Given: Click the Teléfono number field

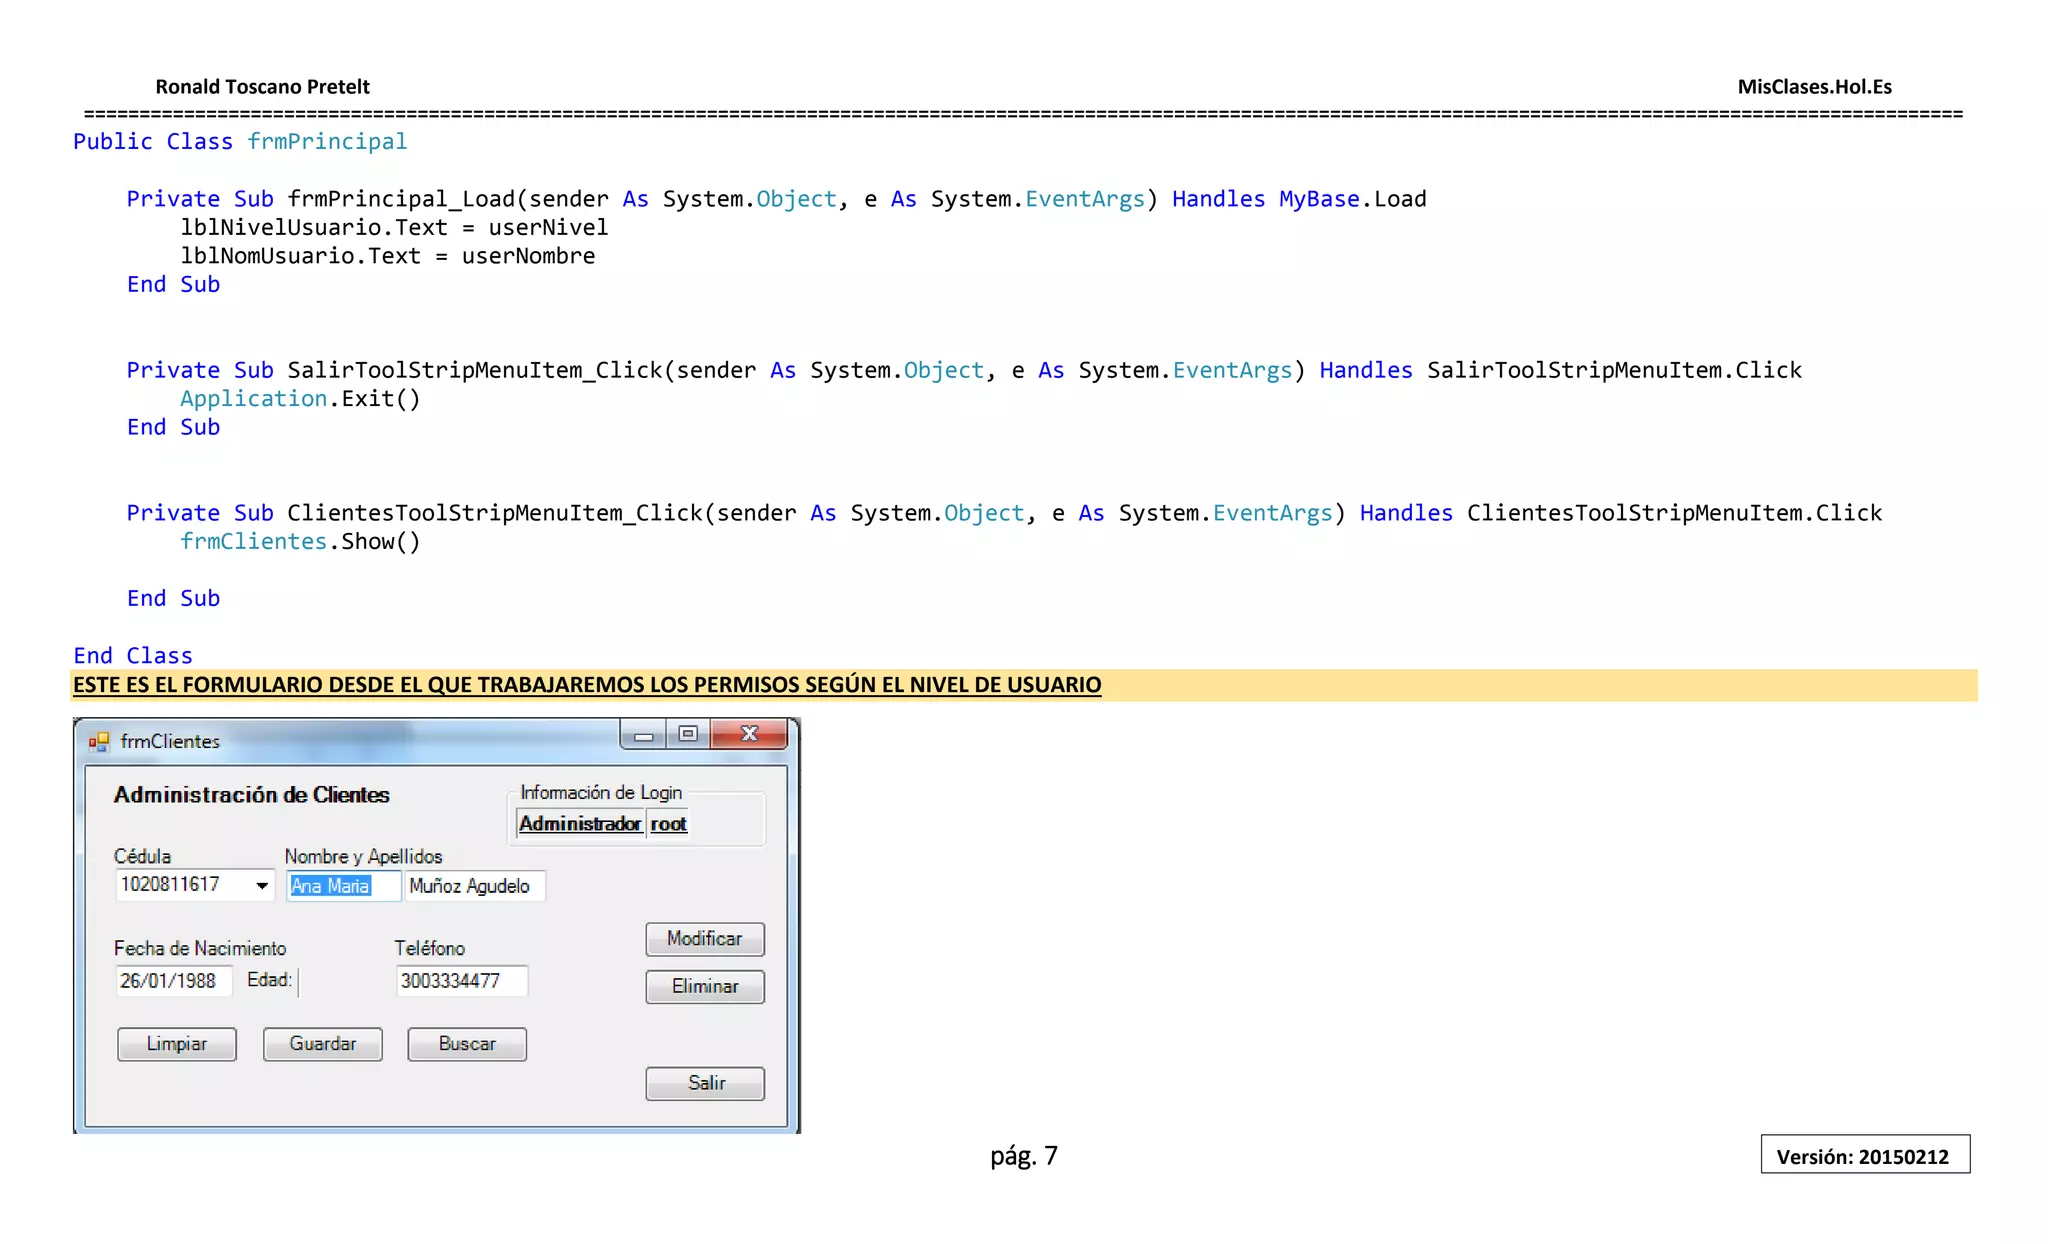Looking at the screenshot, I should pos(460,981).
